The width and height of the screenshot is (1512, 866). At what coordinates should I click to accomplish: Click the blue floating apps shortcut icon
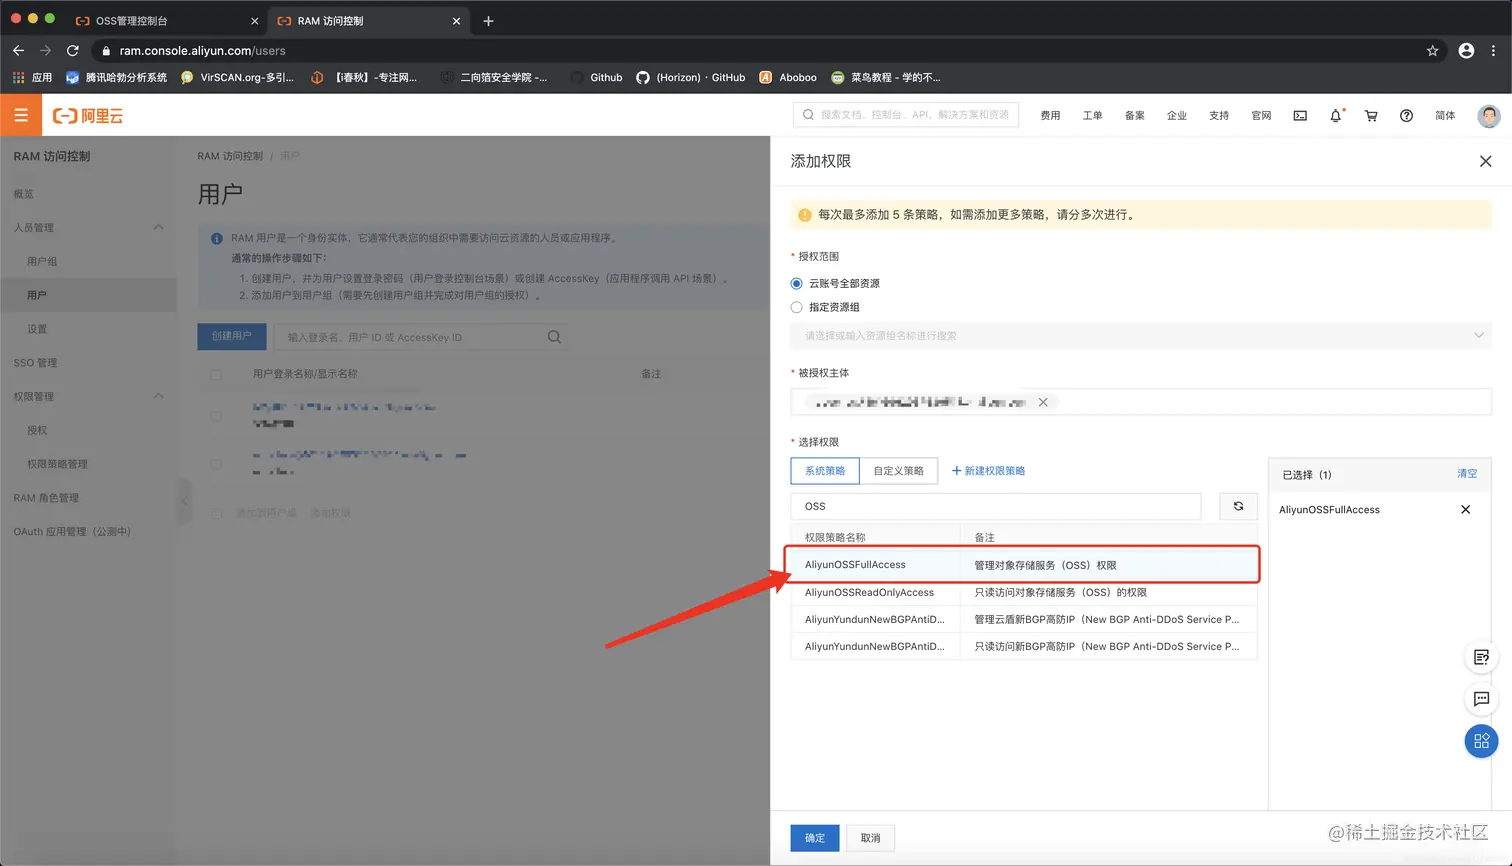(x=1481, y=740)
